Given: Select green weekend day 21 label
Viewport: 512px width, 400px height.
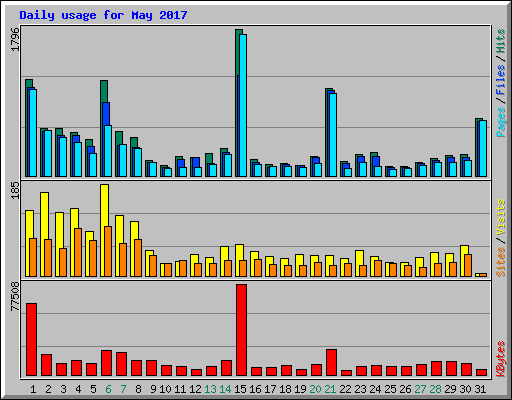Looking at the screenshot, I should point(330,389).
